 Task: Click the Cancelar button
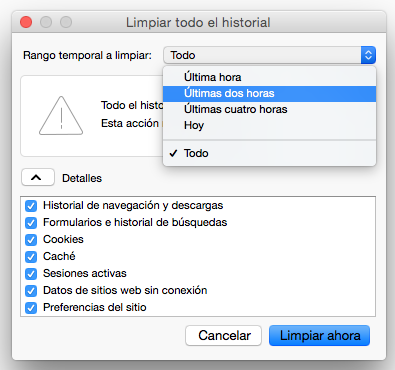coord(224,336)
